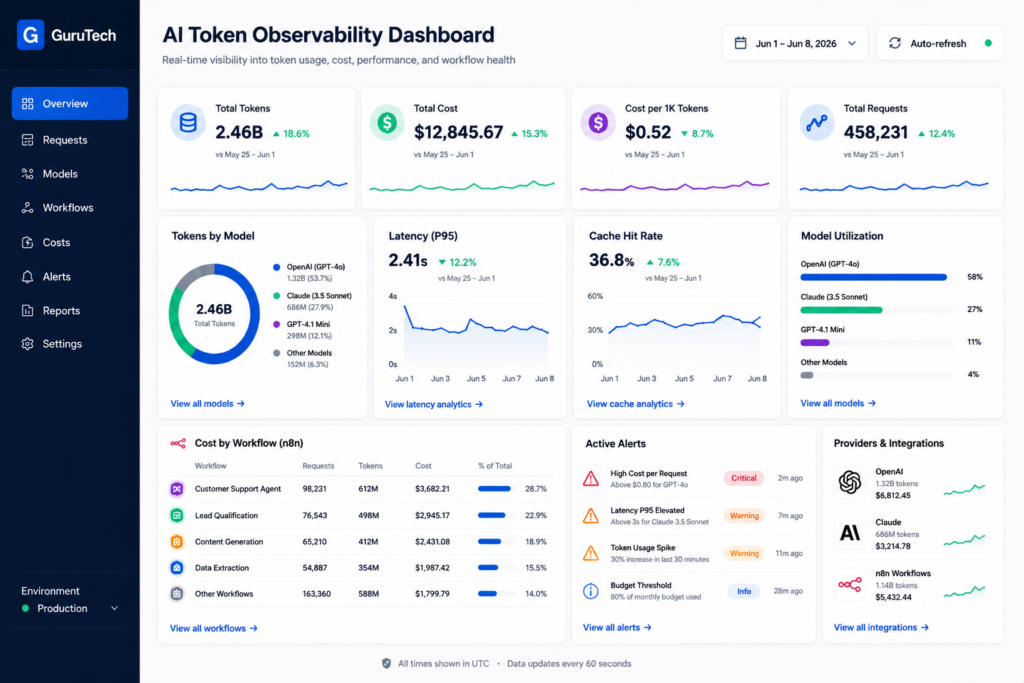Click the Budget Threshold info icon
This screenshot has width=1024, height=683.
pyautogui.click(x=590, y=591)
